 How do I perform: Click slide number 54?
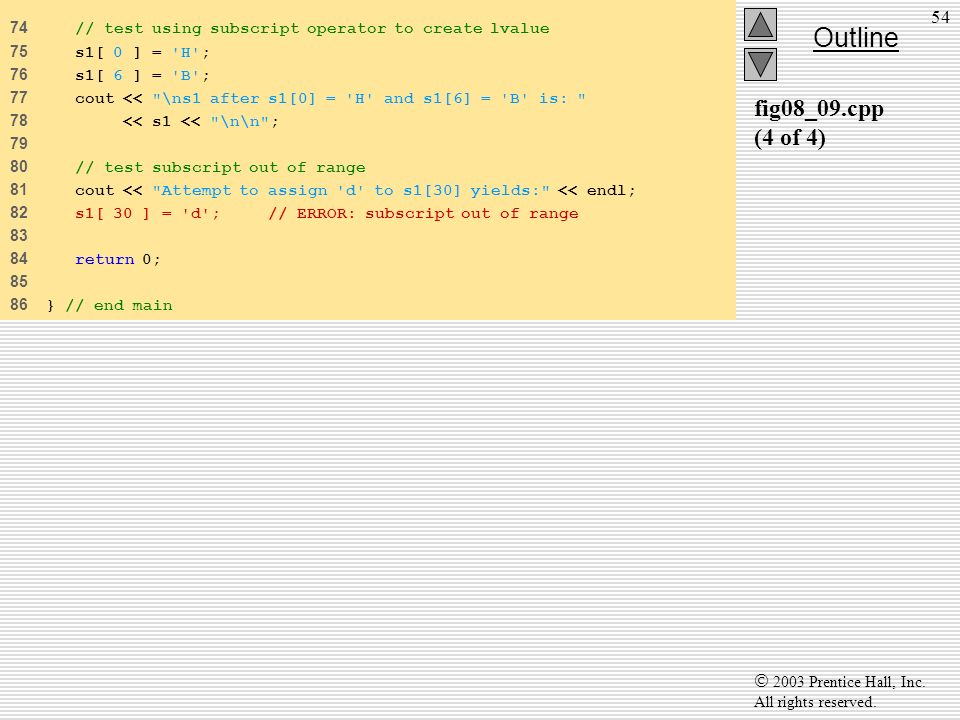940,17
